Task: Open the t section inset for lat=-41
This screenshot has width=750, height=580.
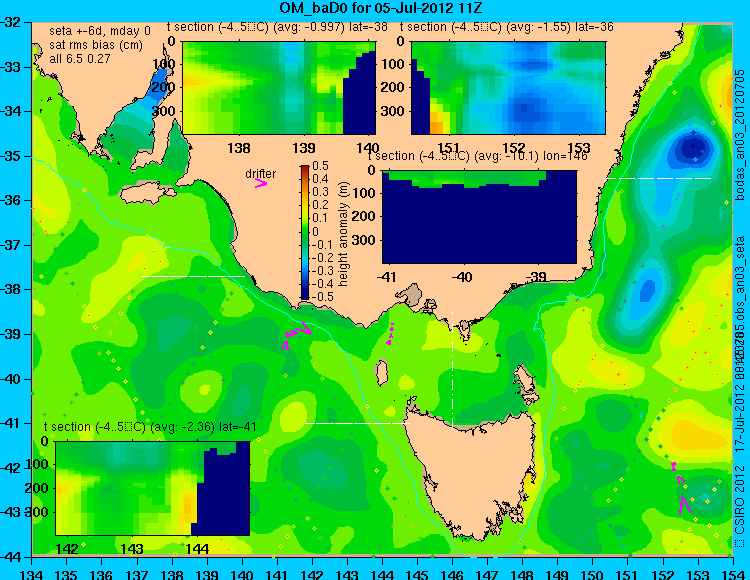Action: [153, 488]
